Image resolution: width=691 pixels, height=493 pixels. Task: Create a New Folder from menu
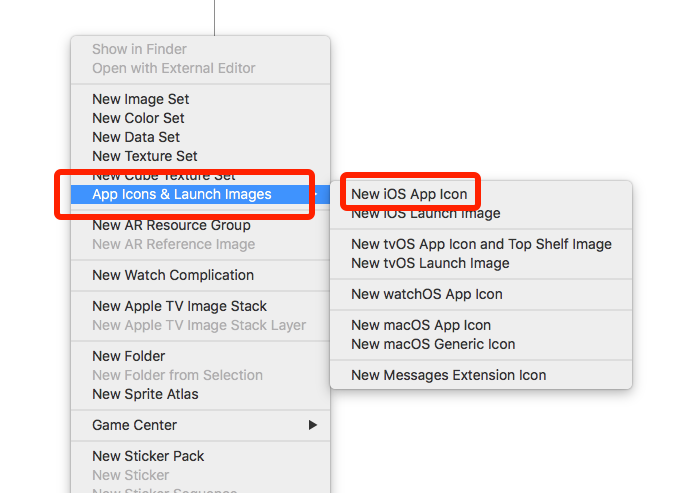point(201,356)
